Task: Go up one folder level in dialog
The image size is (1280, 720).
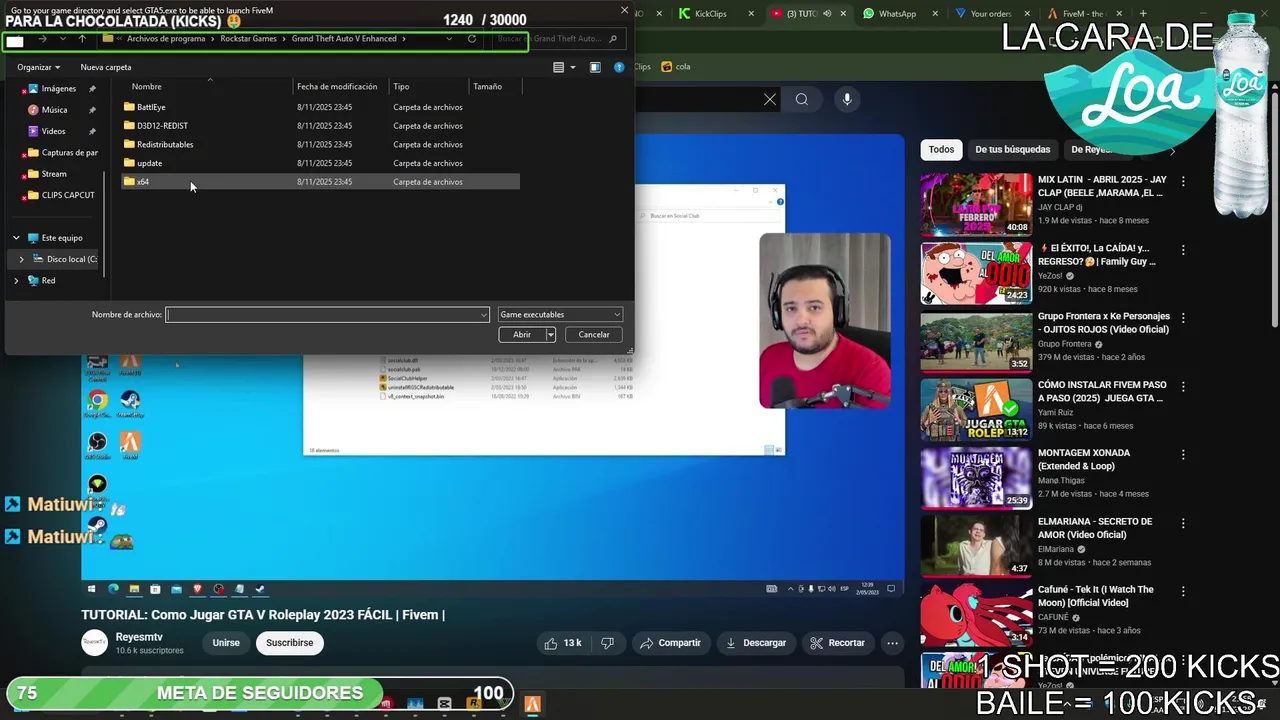Action: [x=82, y=39]
